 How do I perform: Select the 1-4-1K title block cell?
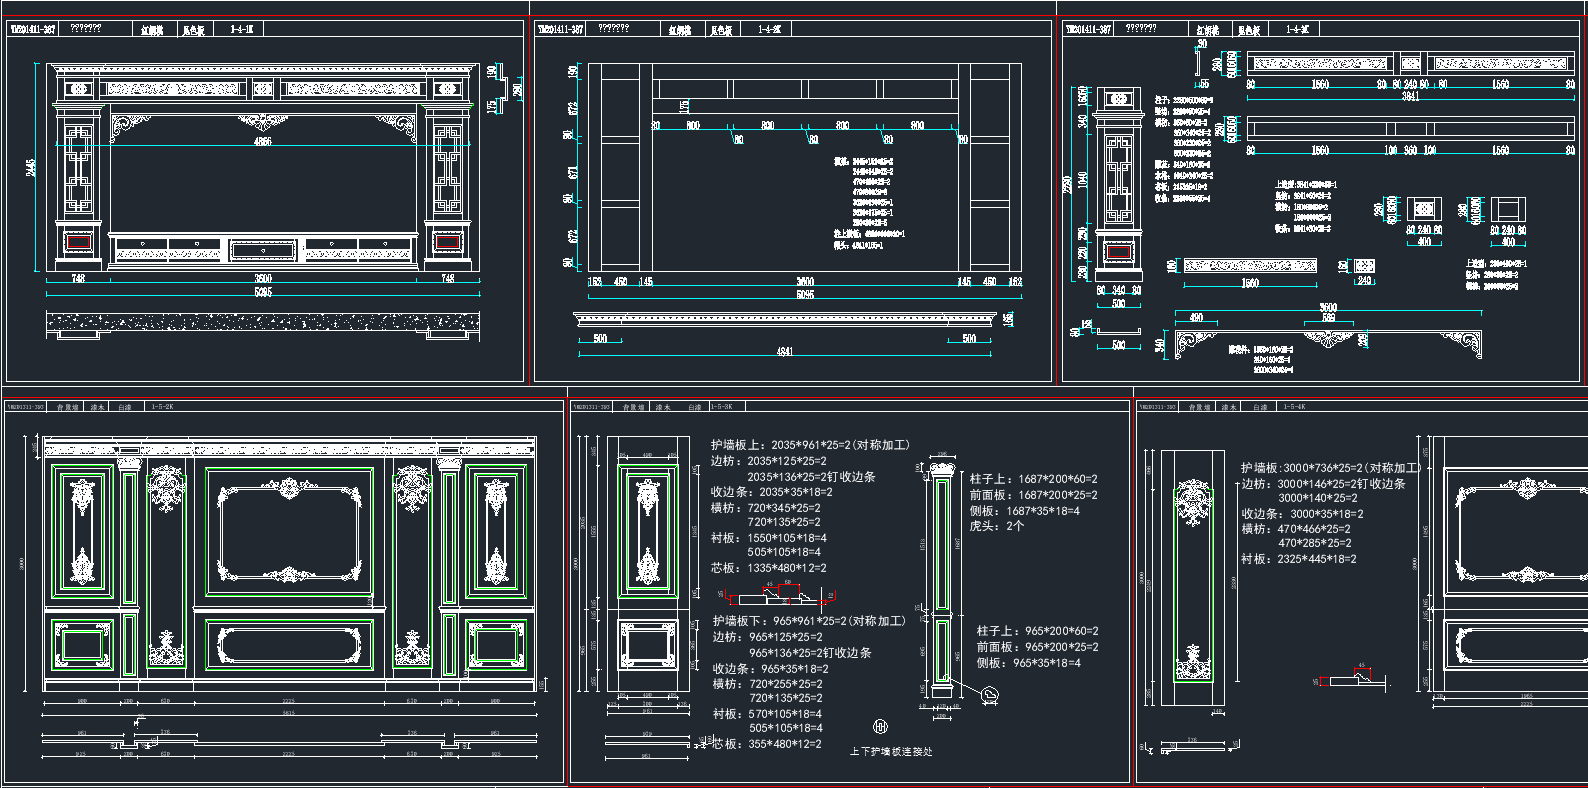coord(242,30)
